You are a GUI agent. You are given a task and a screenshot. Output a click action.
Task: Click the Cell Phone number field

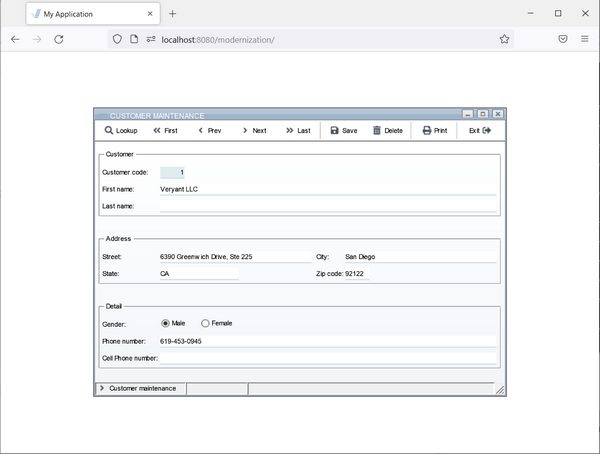coord(327,357)
